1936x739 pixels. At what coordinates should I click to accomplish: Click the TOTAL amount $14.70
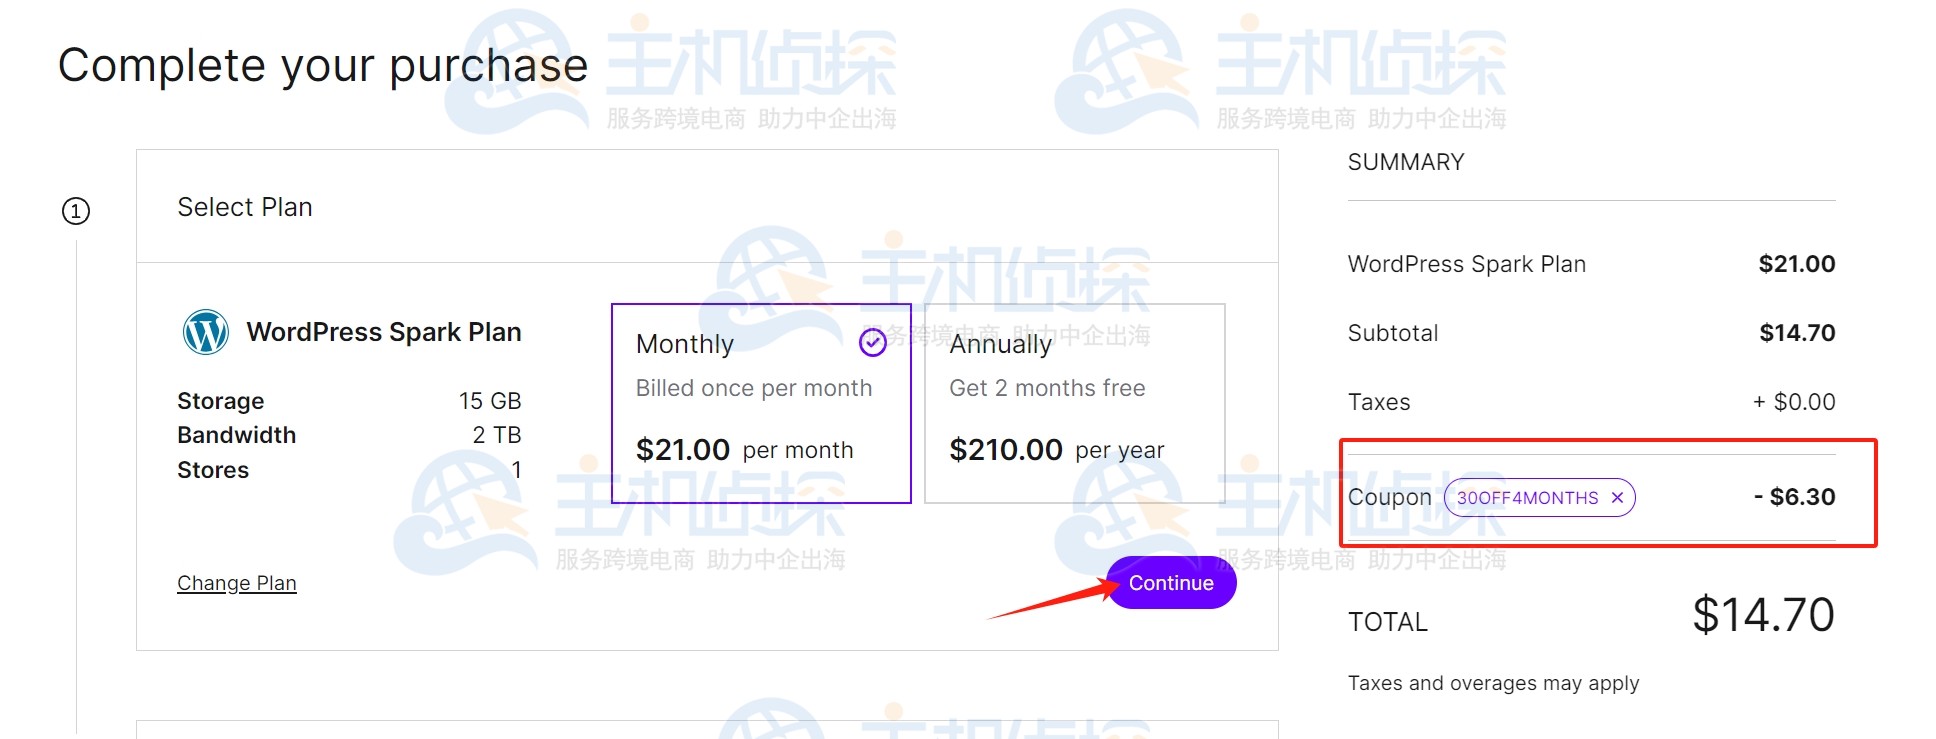coord(1762,614)
